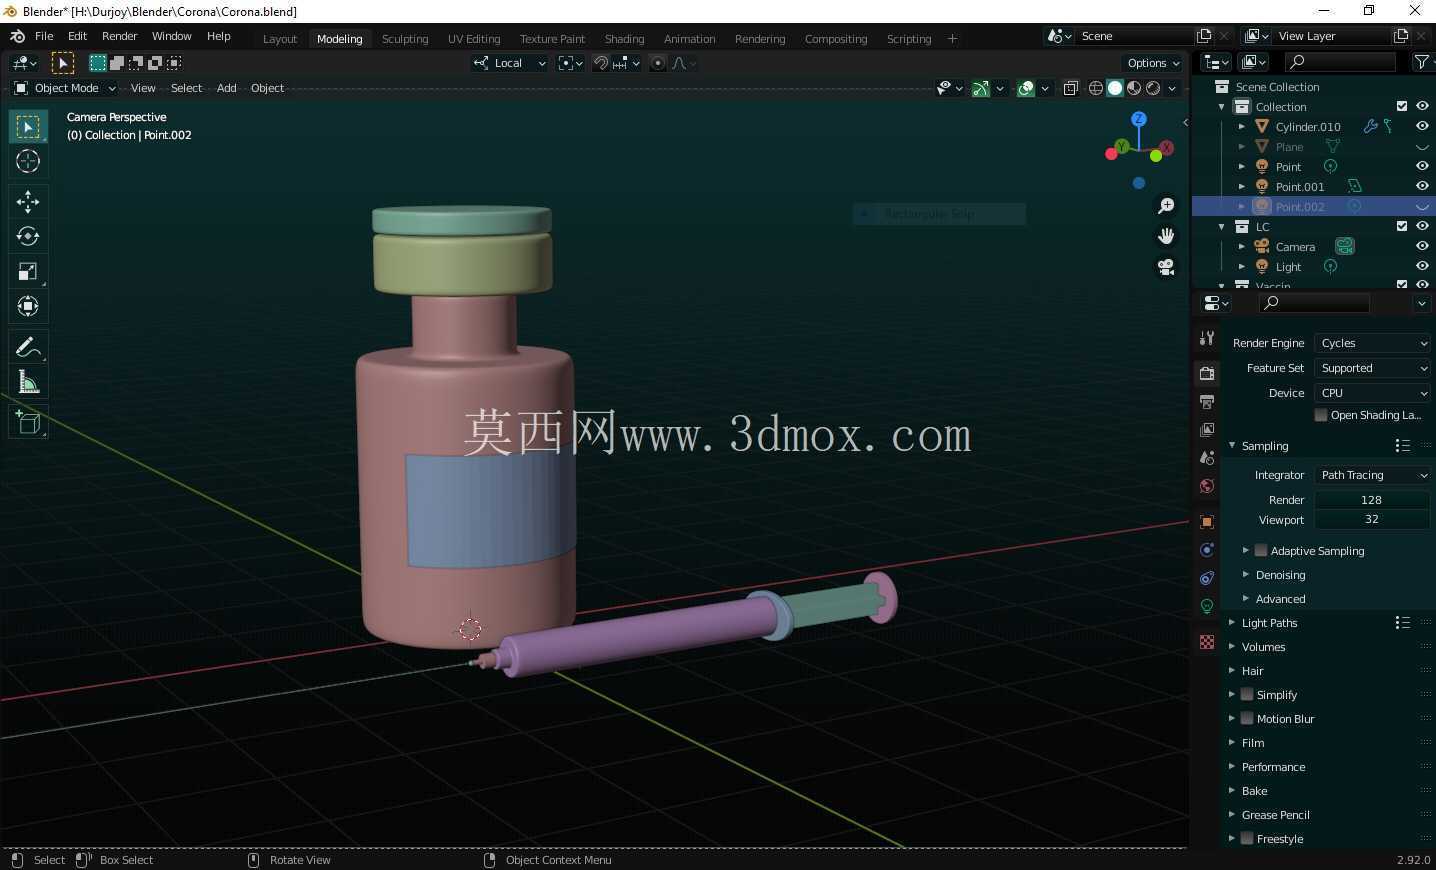Open the Object properties tab
The image size is (1436, 870).
pos(1207,522)
